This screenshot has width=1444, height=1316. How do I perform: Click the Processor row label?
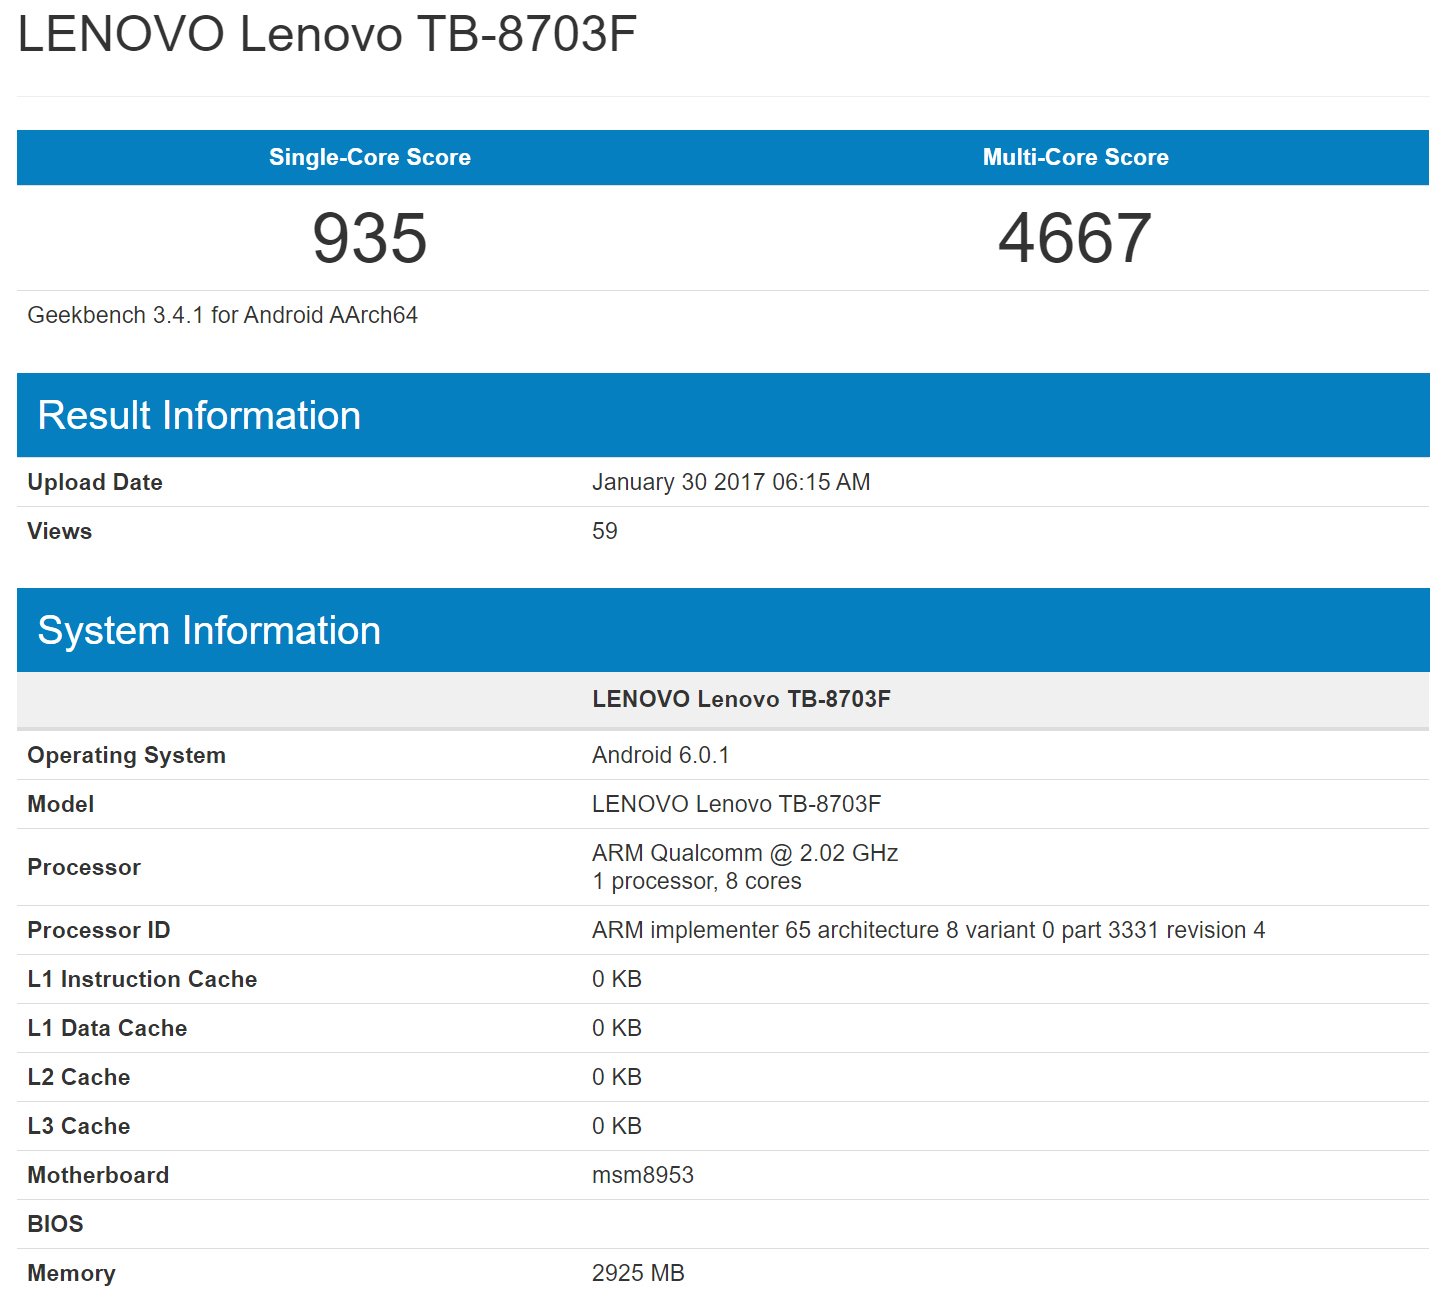[84, 867]
